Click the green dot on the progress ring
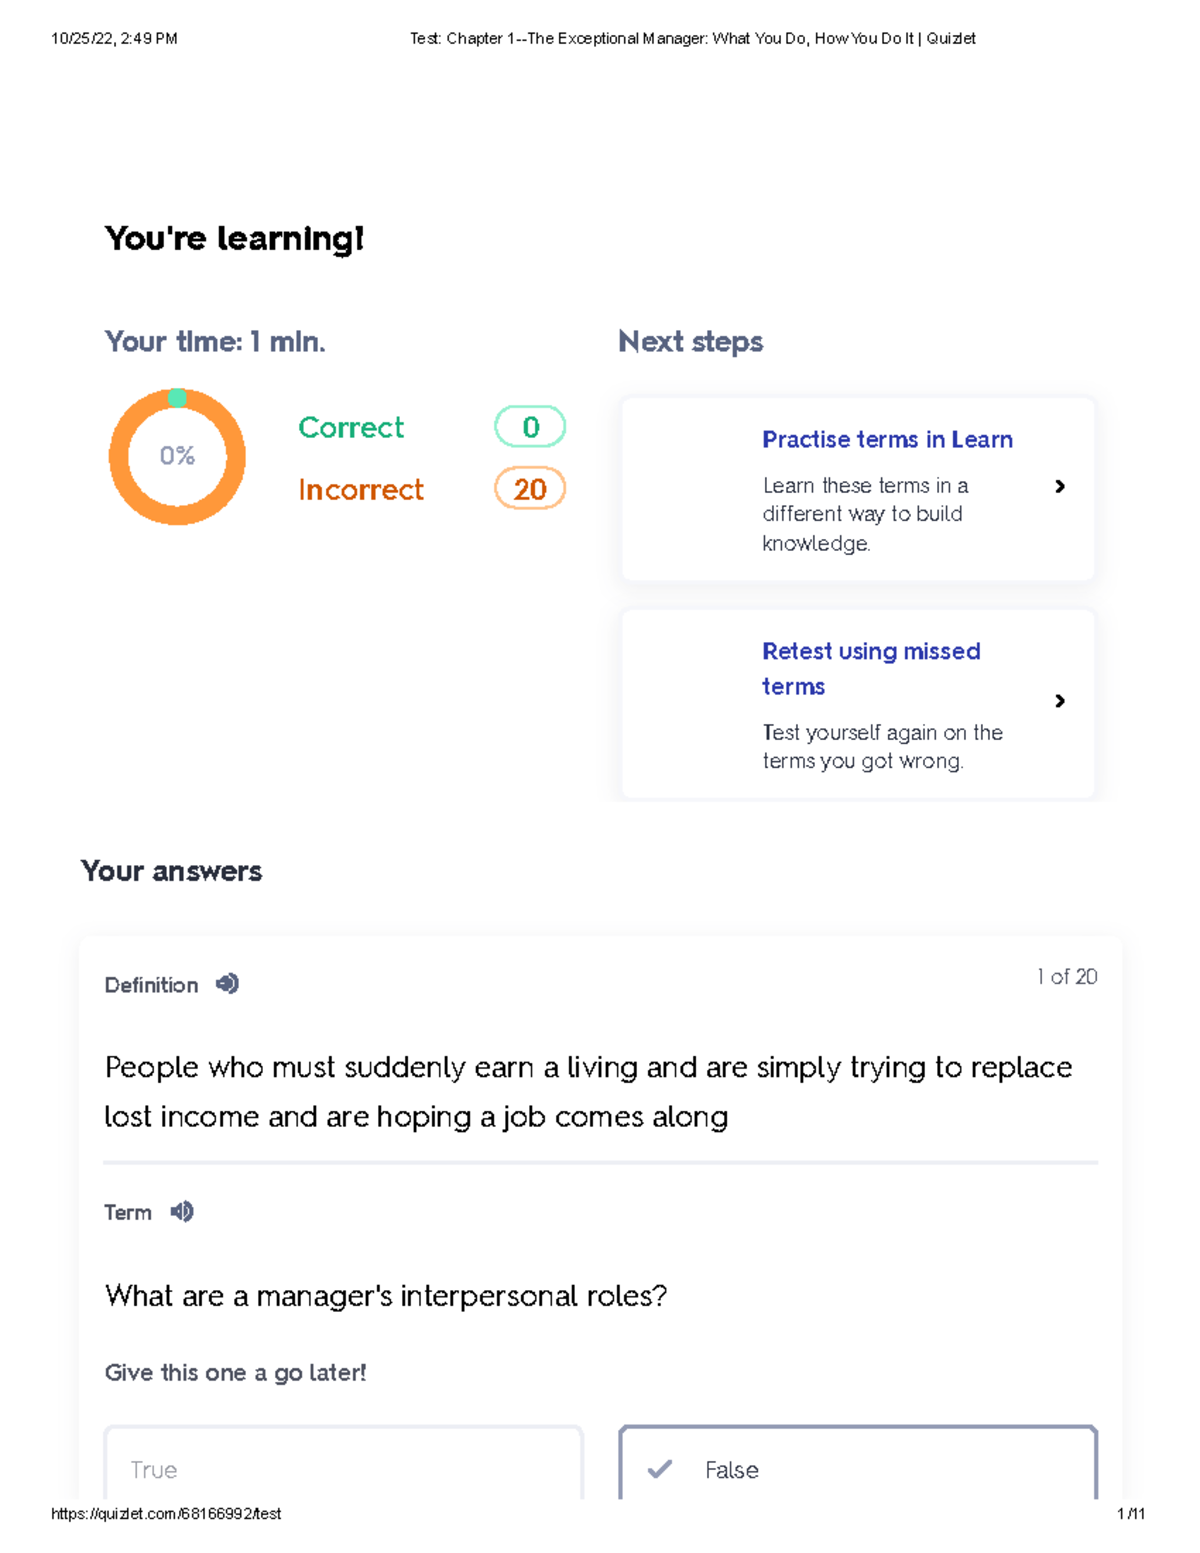This screenshot has height=1553, width=1200. pos(177,398)
